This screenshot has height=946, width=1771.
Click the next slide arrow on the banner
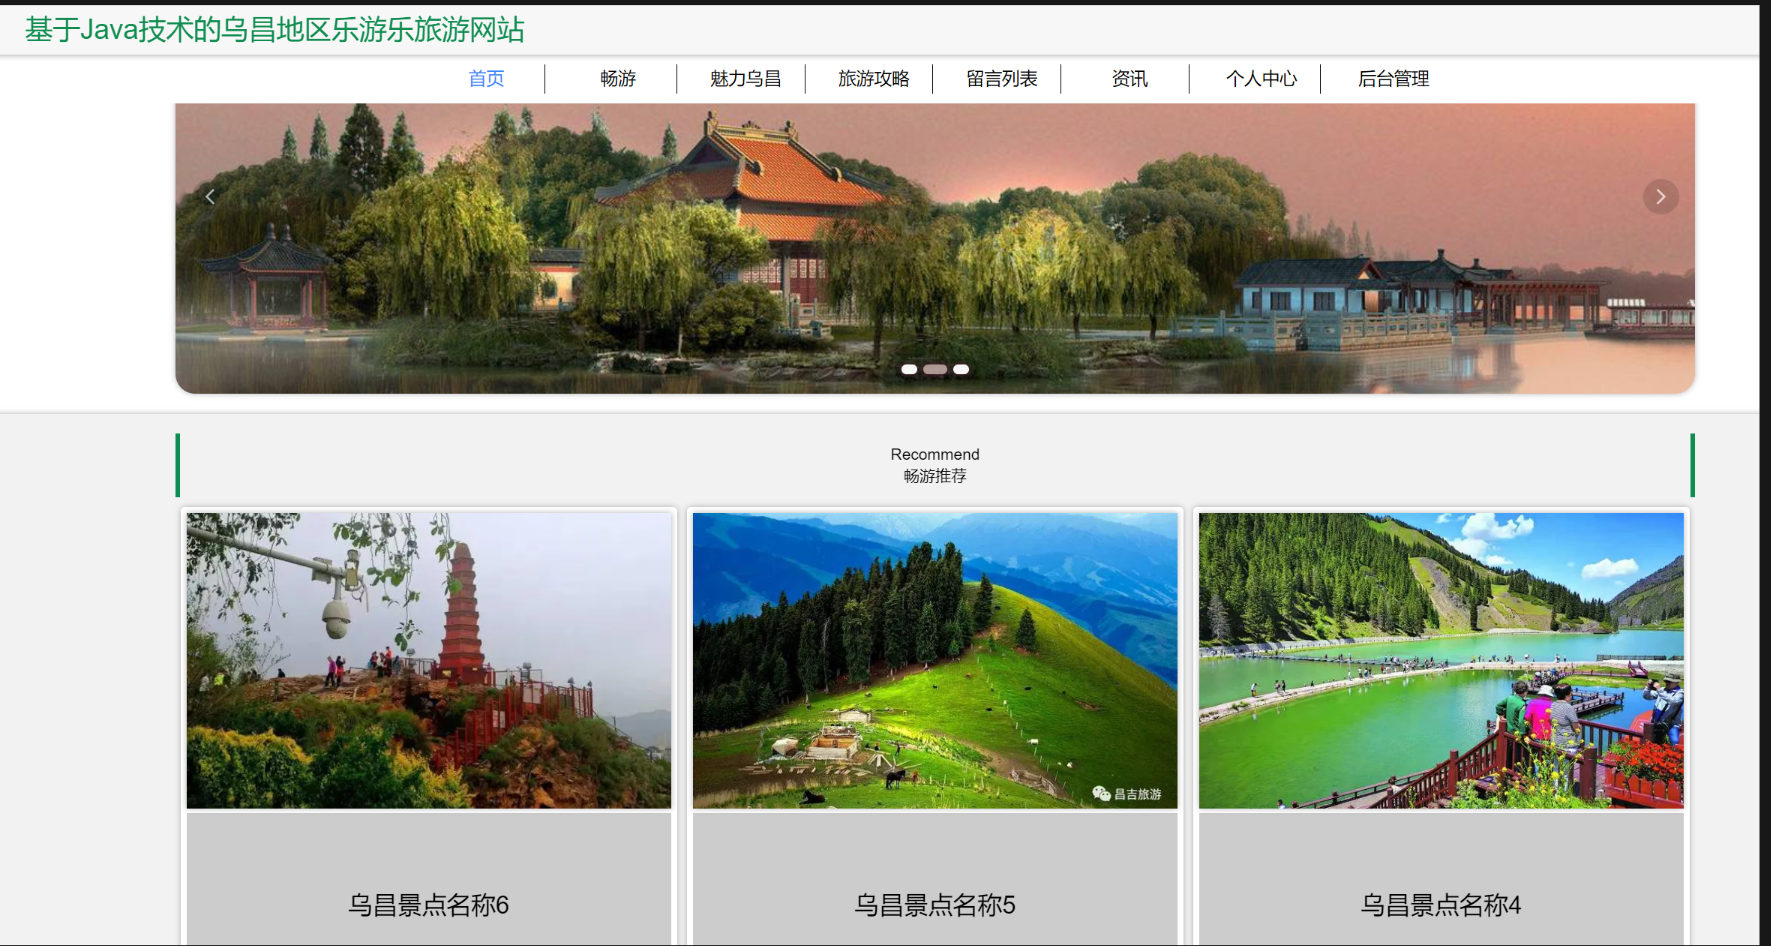point(1660,197)
